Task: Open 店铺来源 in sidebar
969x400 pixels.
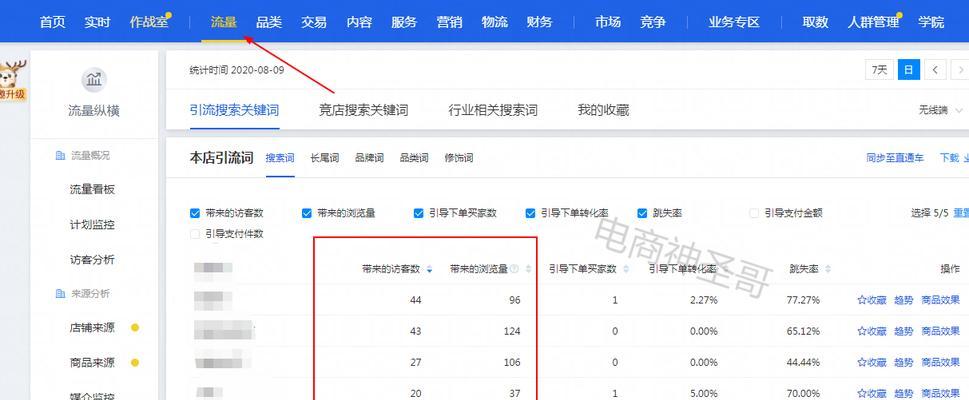Action: click(x=93, y=328)
